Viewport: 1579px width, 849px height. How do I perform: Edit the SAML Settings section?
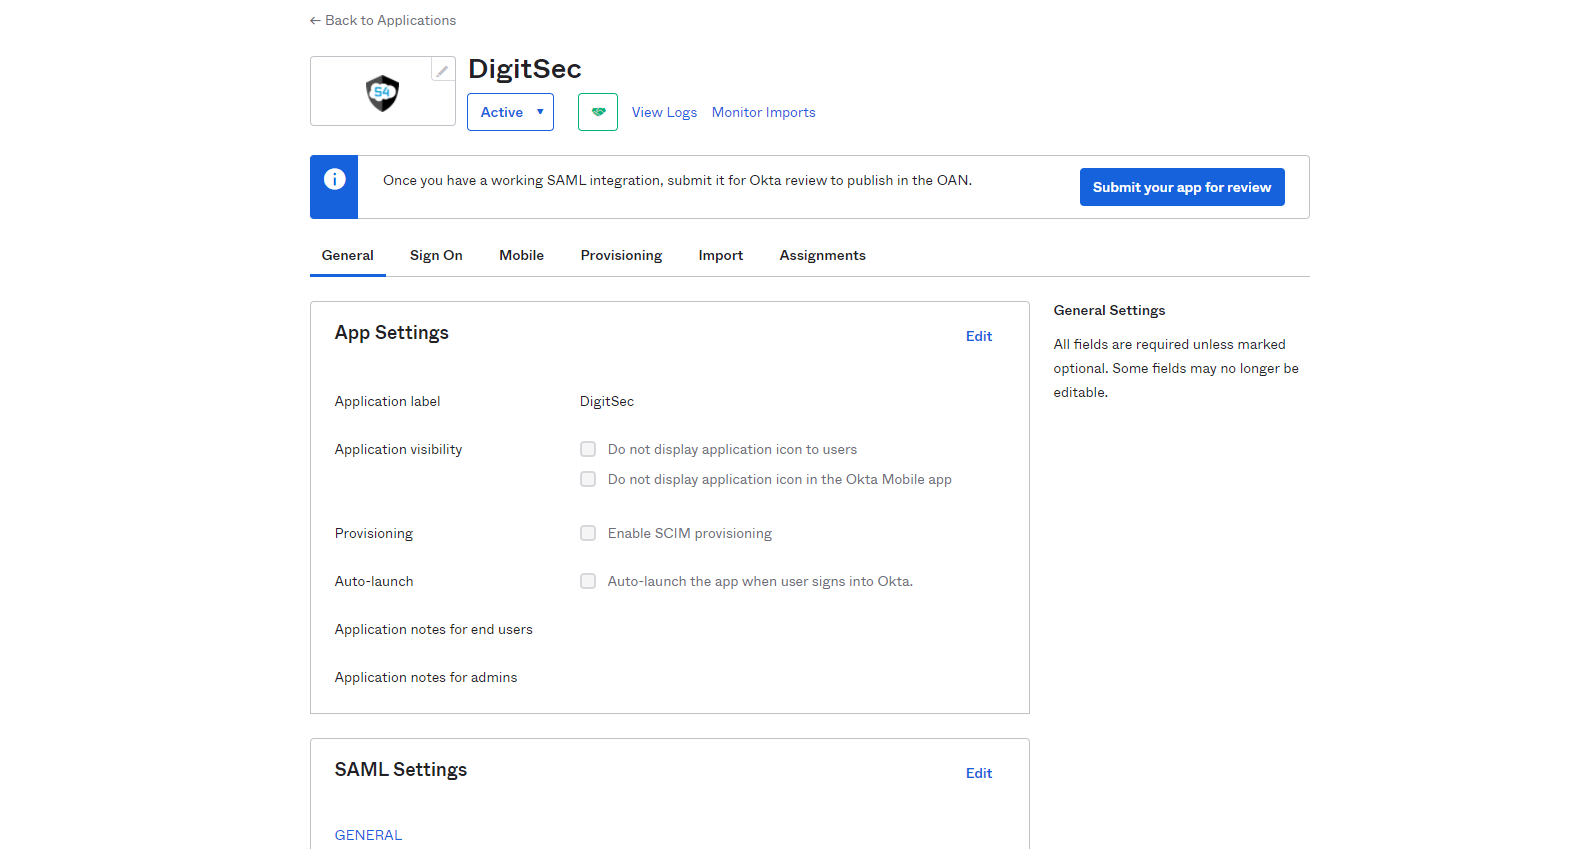click(979, 773)
